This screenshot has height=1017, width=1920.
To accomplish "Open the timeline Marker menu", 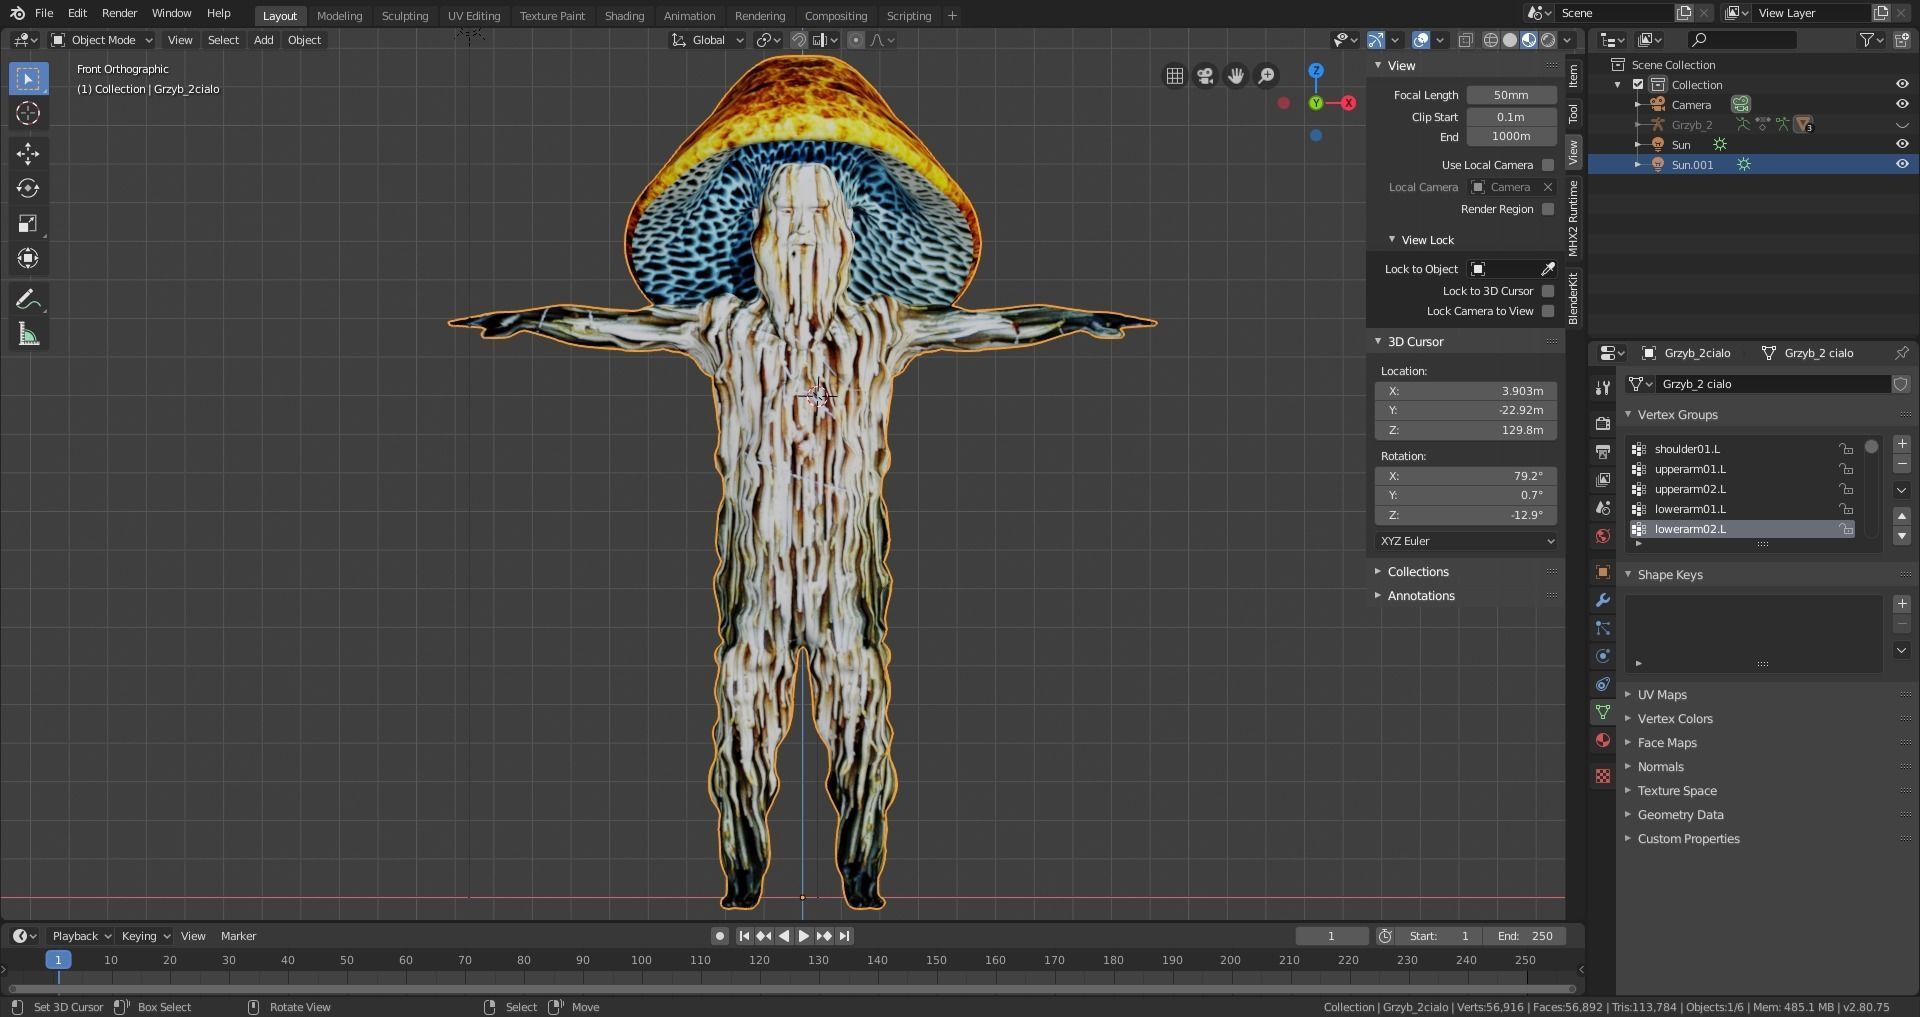I will [238, 936].
